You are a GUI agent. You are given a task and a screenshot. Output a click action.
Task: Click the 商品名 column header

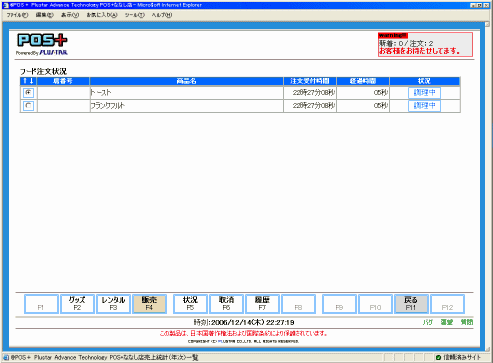pyautogui.click(x=186, y=81)
